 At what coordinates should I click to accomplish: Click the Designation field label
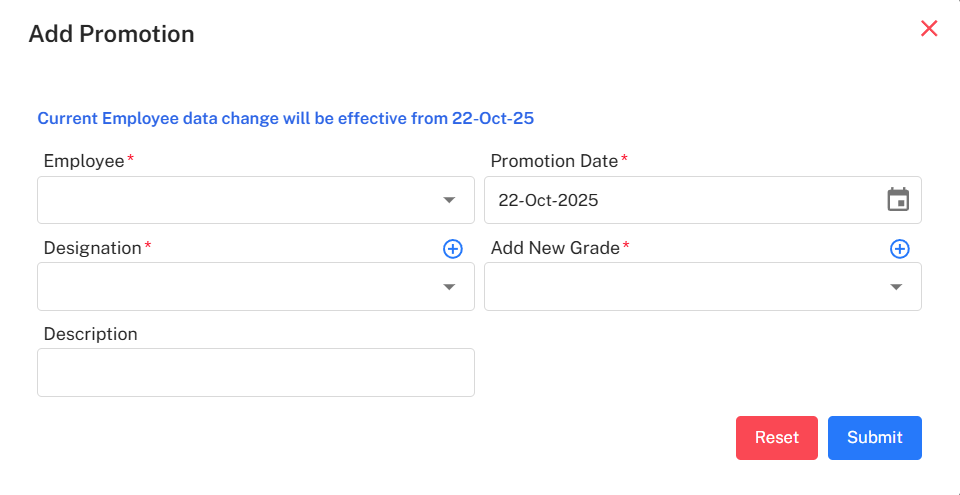tap(93, 248)
